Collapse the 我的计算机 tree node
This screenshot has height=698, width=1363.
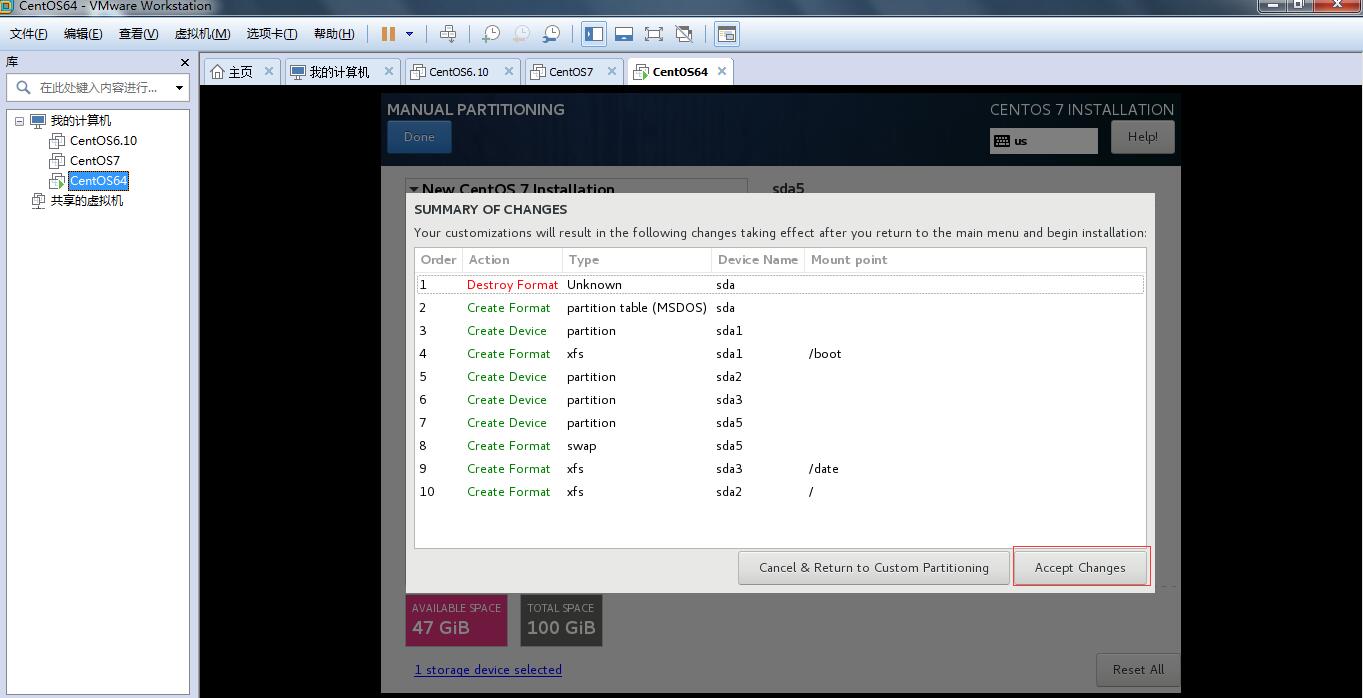[19, 121]
